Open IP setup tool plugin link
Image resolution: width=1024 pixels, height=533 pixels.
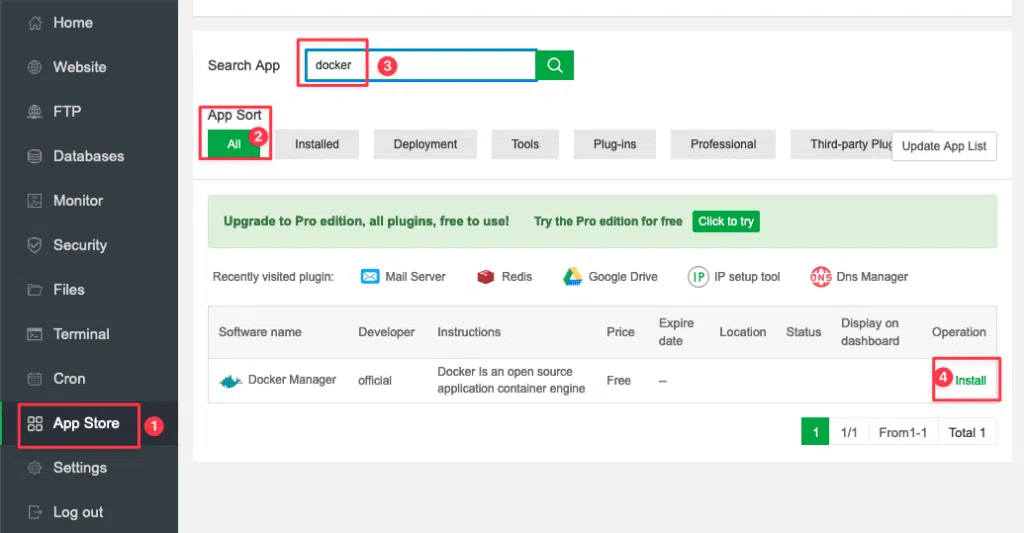(746, 277)
